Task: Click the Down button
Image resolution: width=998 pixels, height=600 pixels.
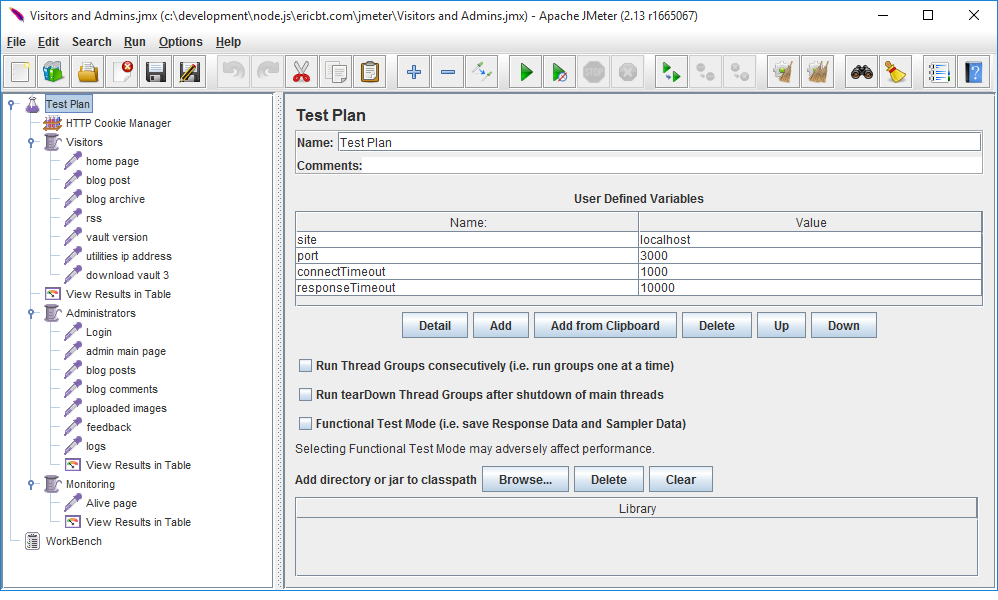Action: 843,326
